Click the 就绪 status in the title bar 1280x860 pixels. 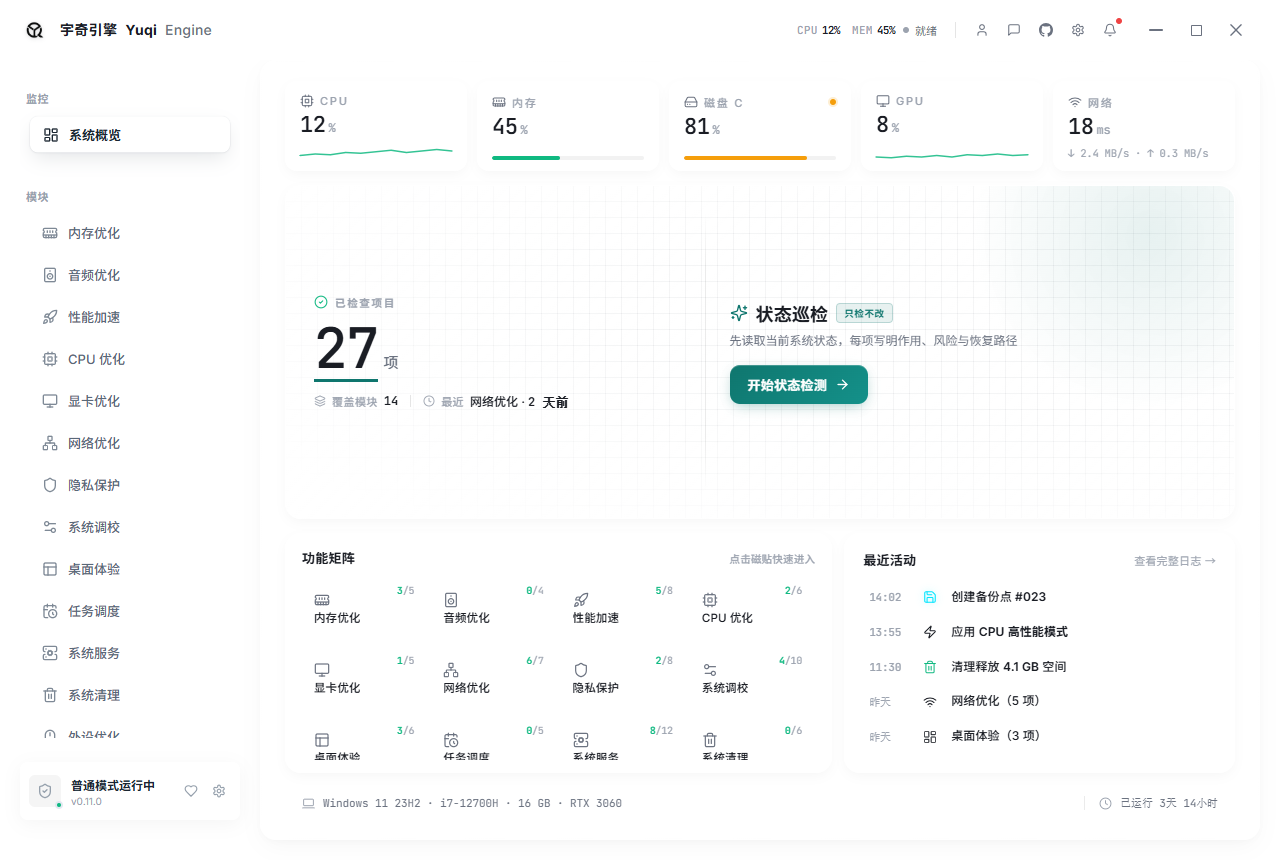pyautogui.click(x=921, y=31)
